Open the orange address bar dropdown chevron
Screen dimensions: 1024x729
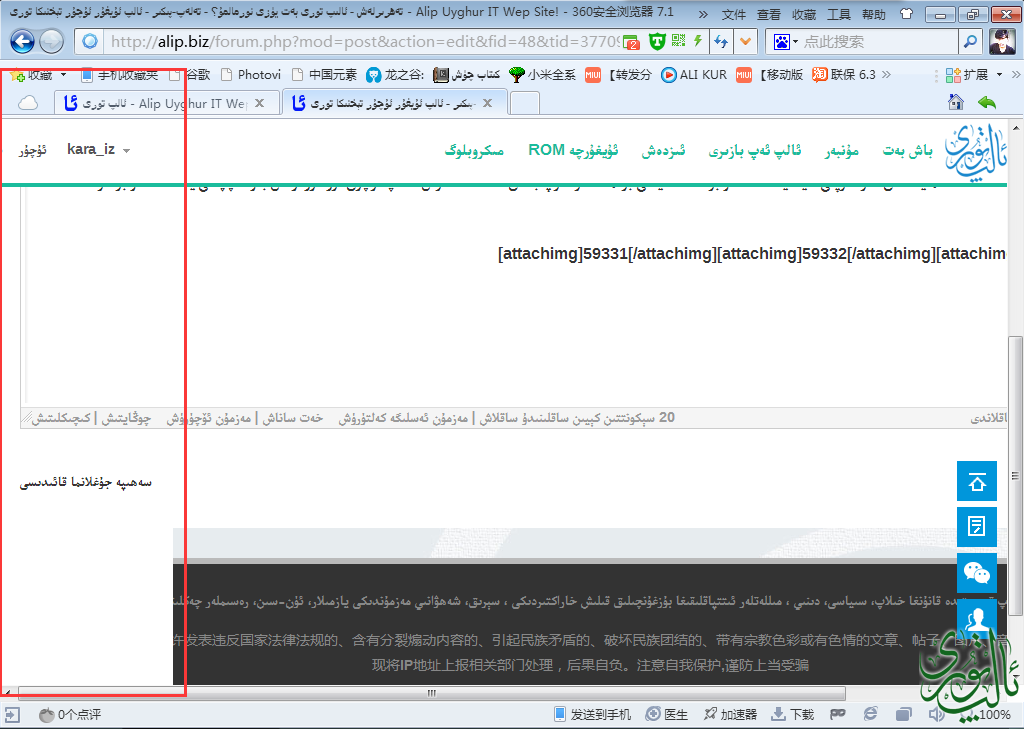745,42
